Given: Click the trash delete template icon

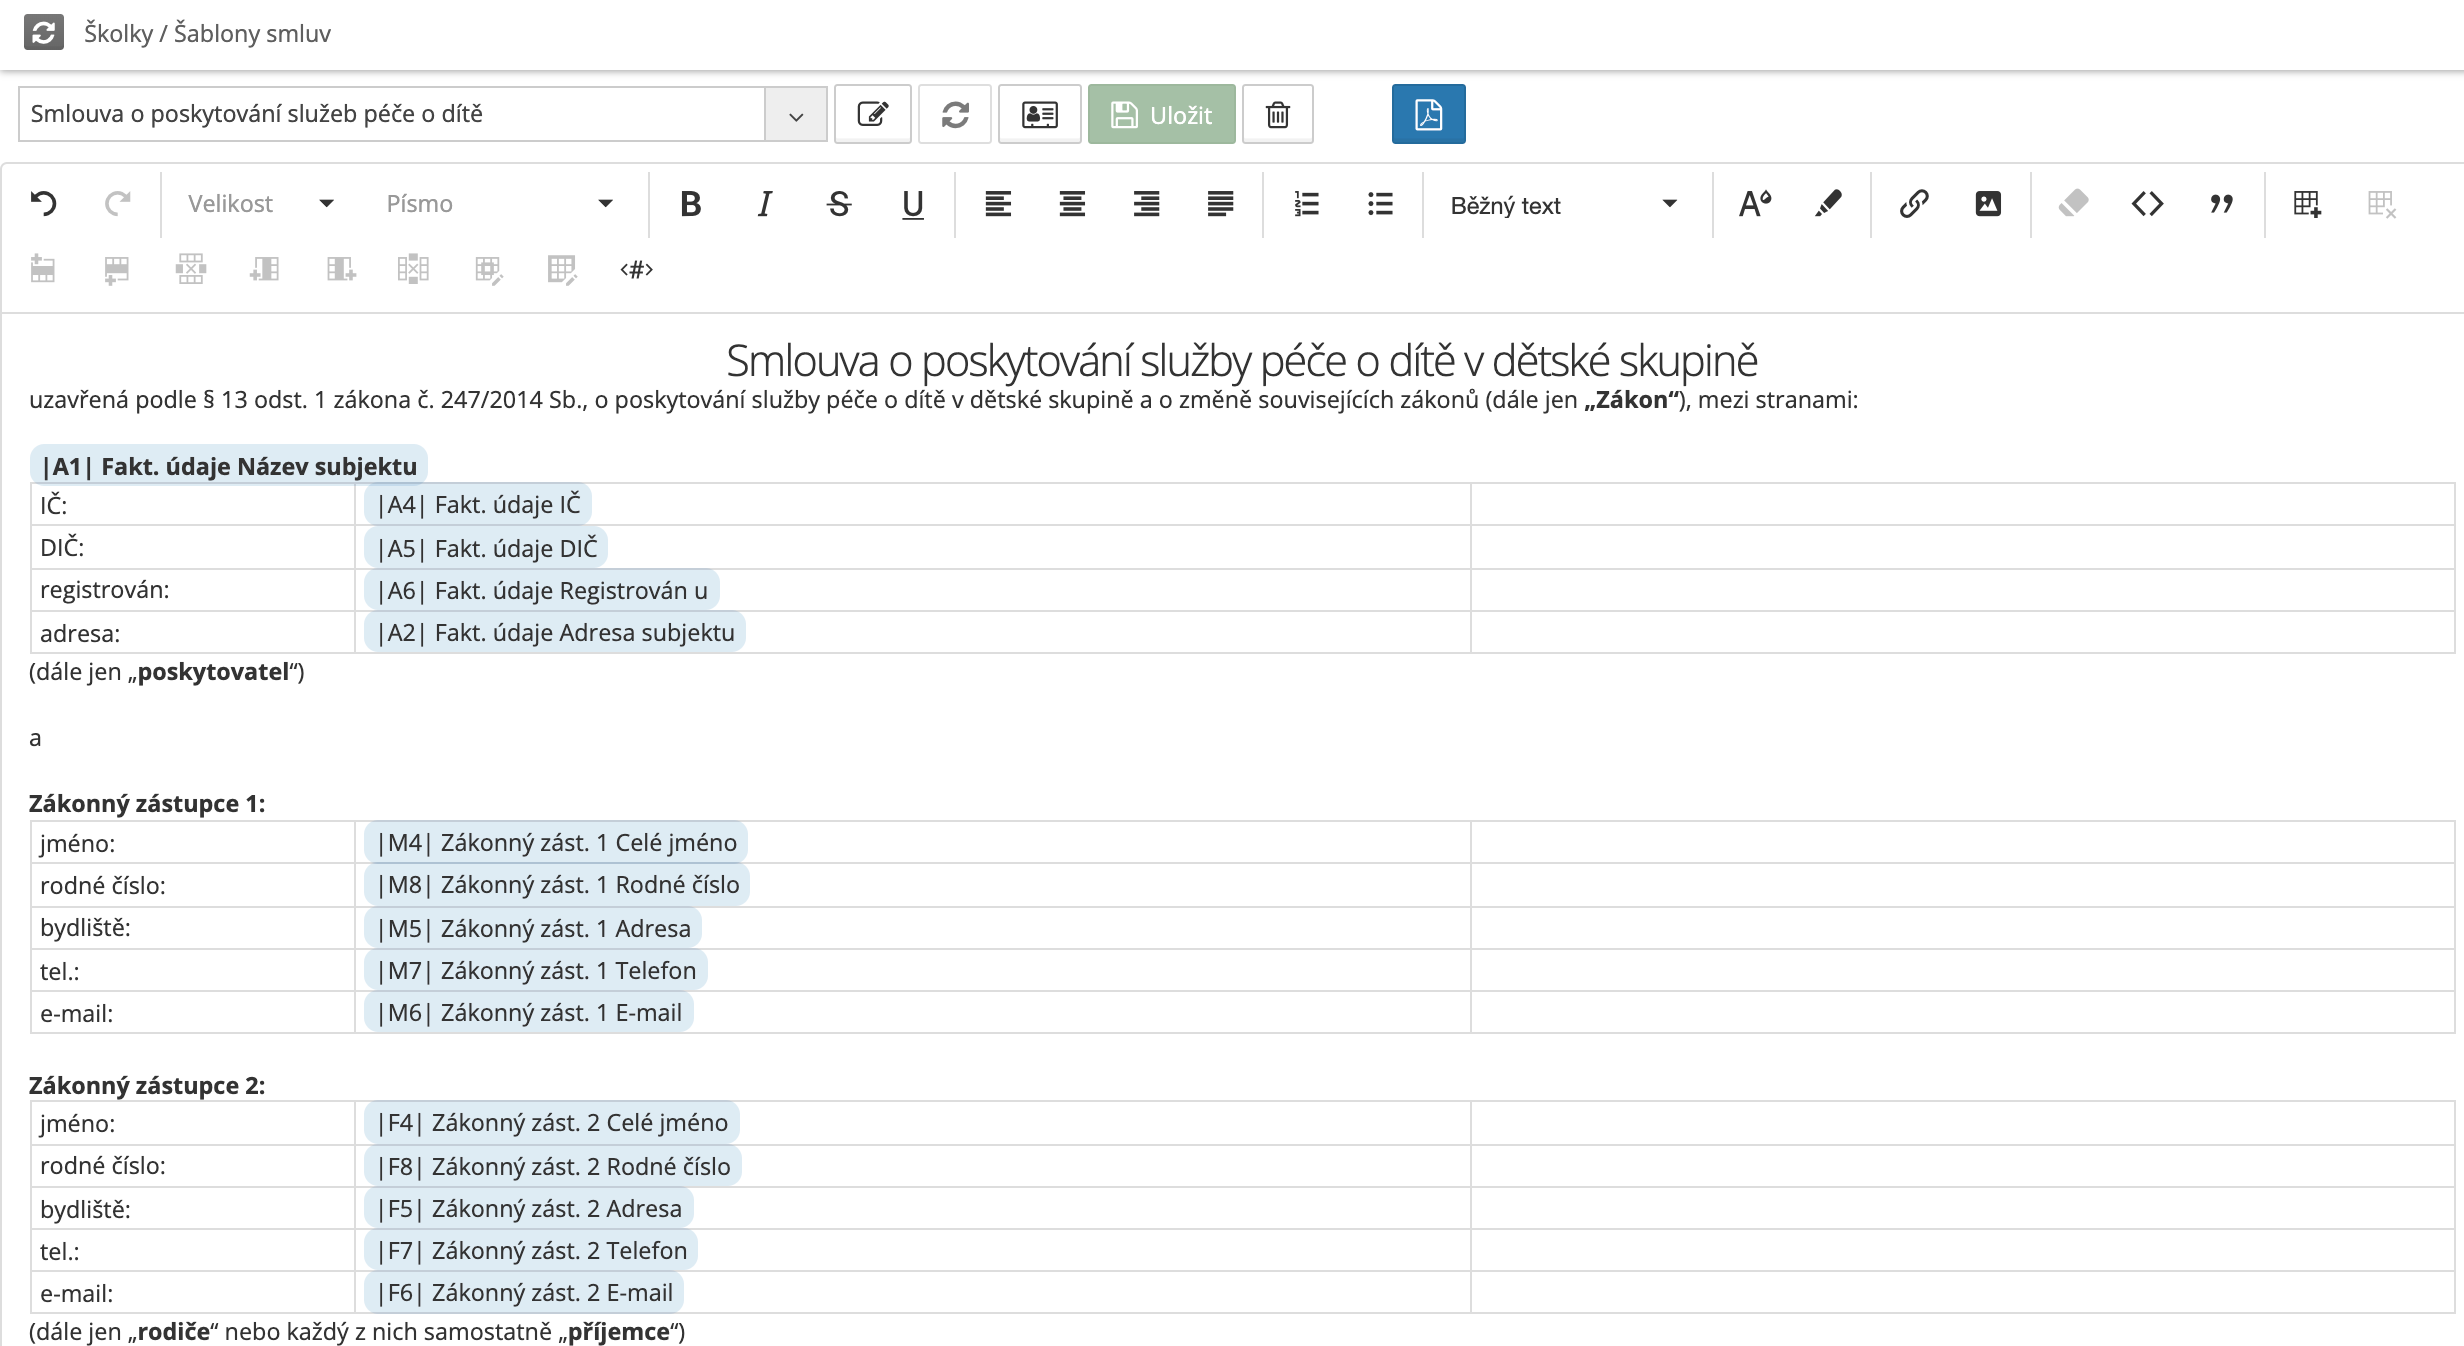Looking at the screenshot, I should click(x=1277, y=114).
